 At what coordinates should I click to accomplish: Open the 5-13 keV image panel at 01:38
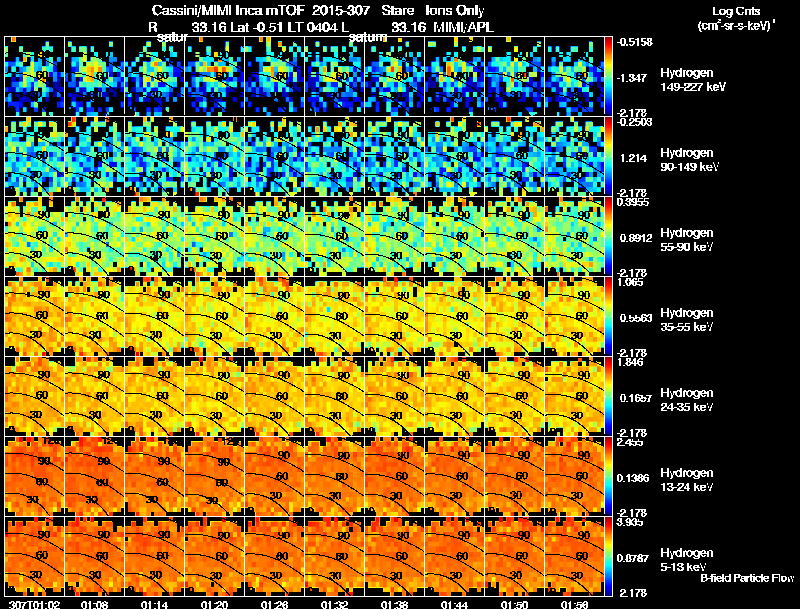tap(394, 556)
